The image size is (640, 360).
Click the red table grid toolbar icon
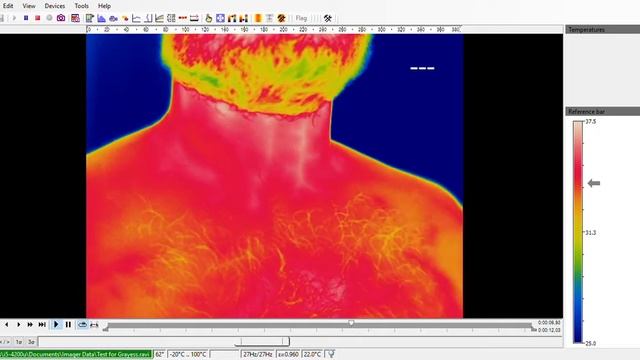[75, 18]
